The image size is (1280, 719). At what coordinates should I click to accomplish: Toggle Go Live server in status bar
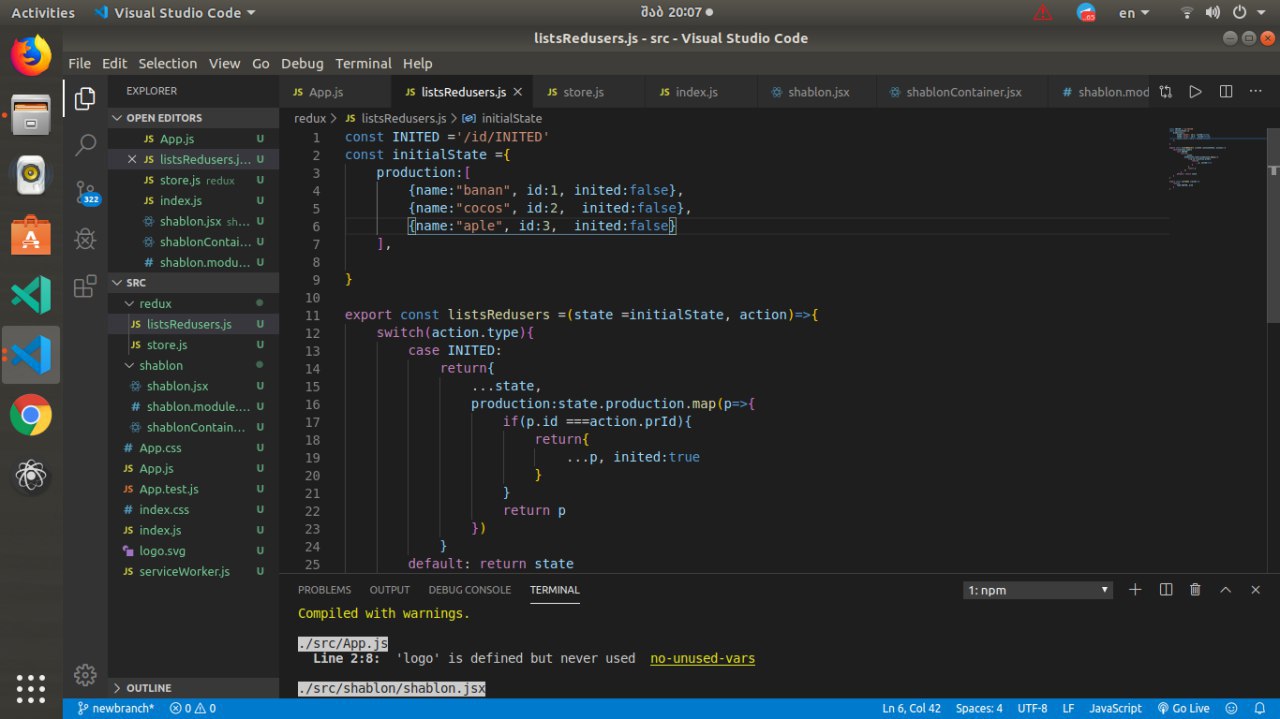coord(1184,708)
